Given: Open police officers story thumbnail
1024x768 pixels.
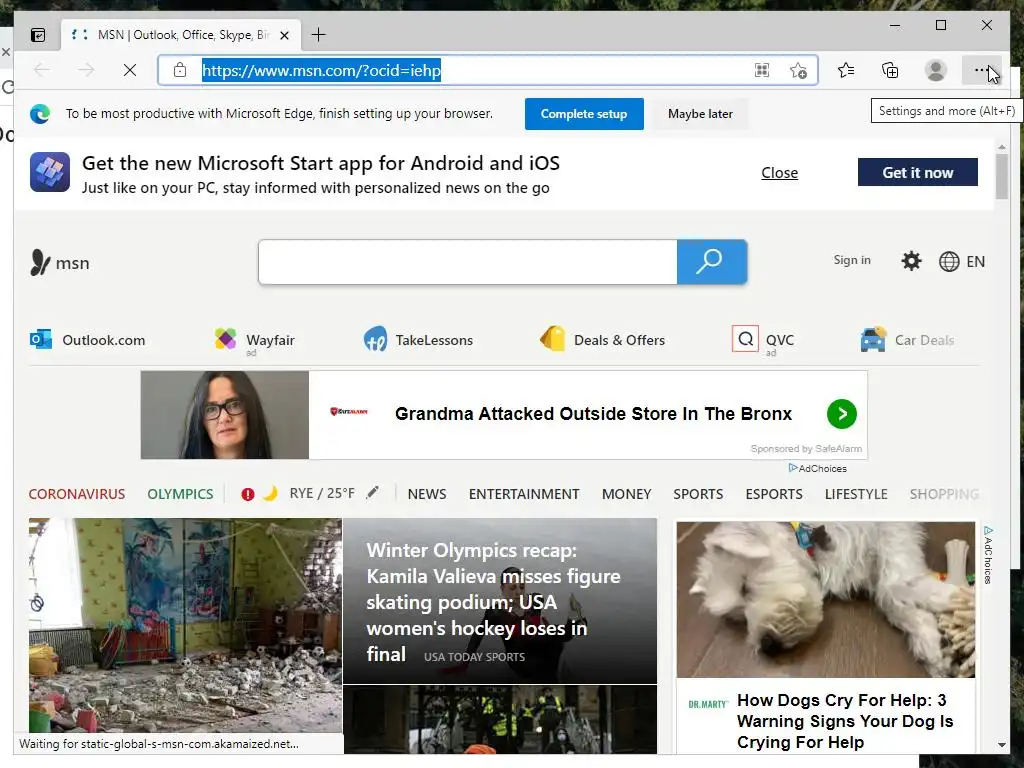Looking at the screenshot, I should pyautogui.click(x=500, y=720).
